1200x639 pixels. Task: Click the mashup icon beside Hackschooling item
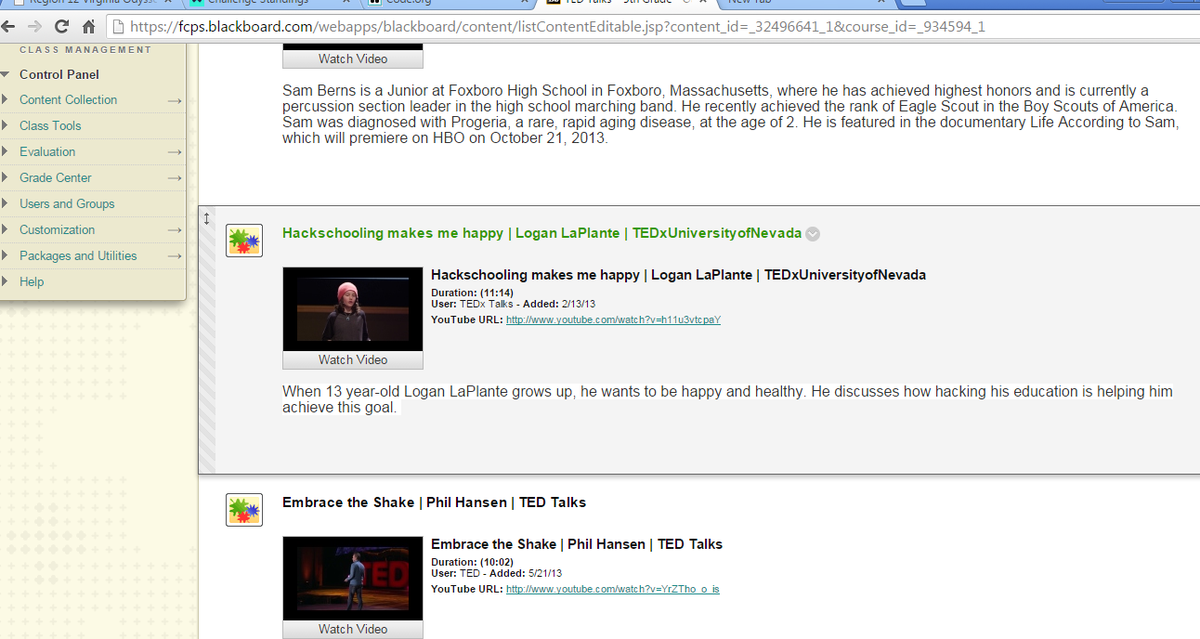pos(244,240)
